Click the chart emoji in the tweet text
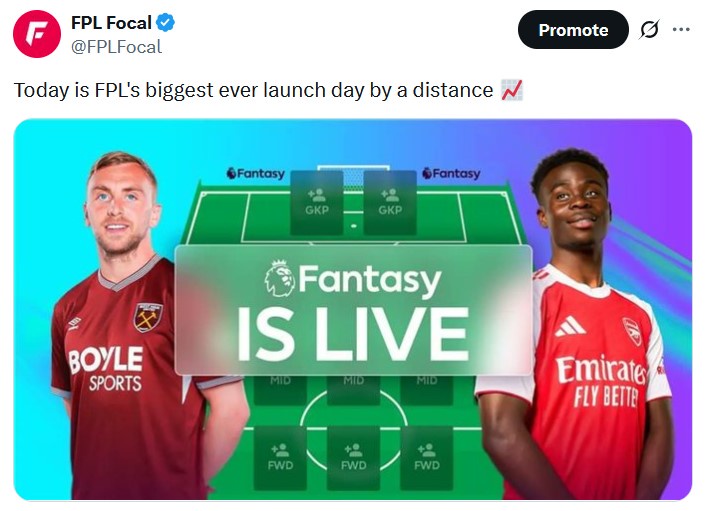The image size is (705, 511). pyautogui.click(x=511, y=90)
